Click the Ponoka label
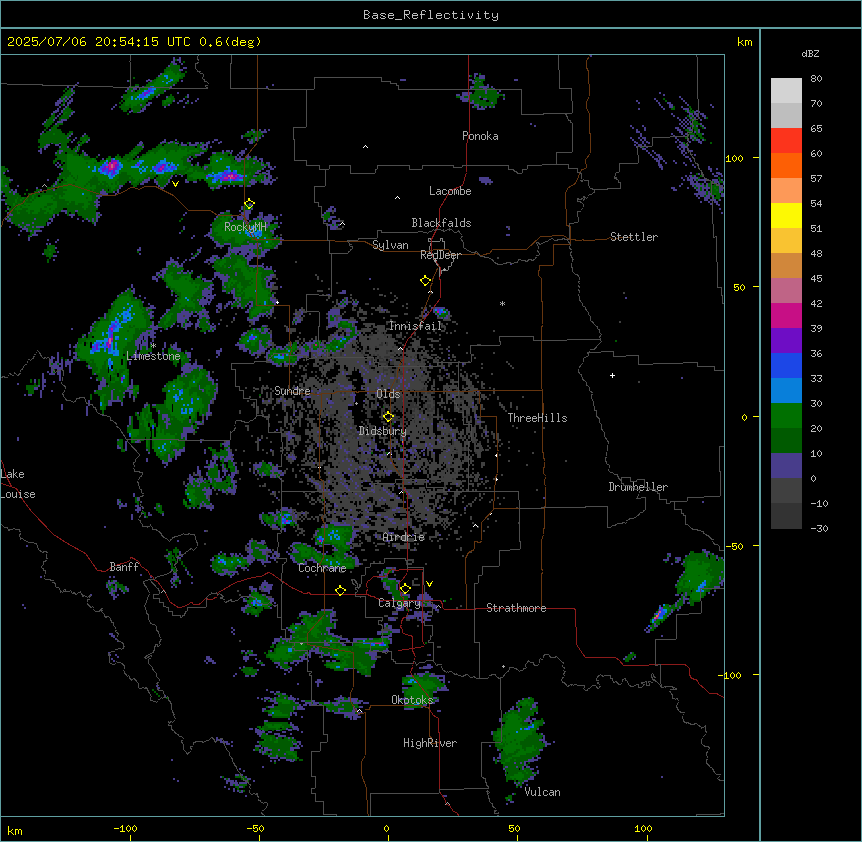The width and height of the screenshot is (862, 842). (x=480, y=136)
